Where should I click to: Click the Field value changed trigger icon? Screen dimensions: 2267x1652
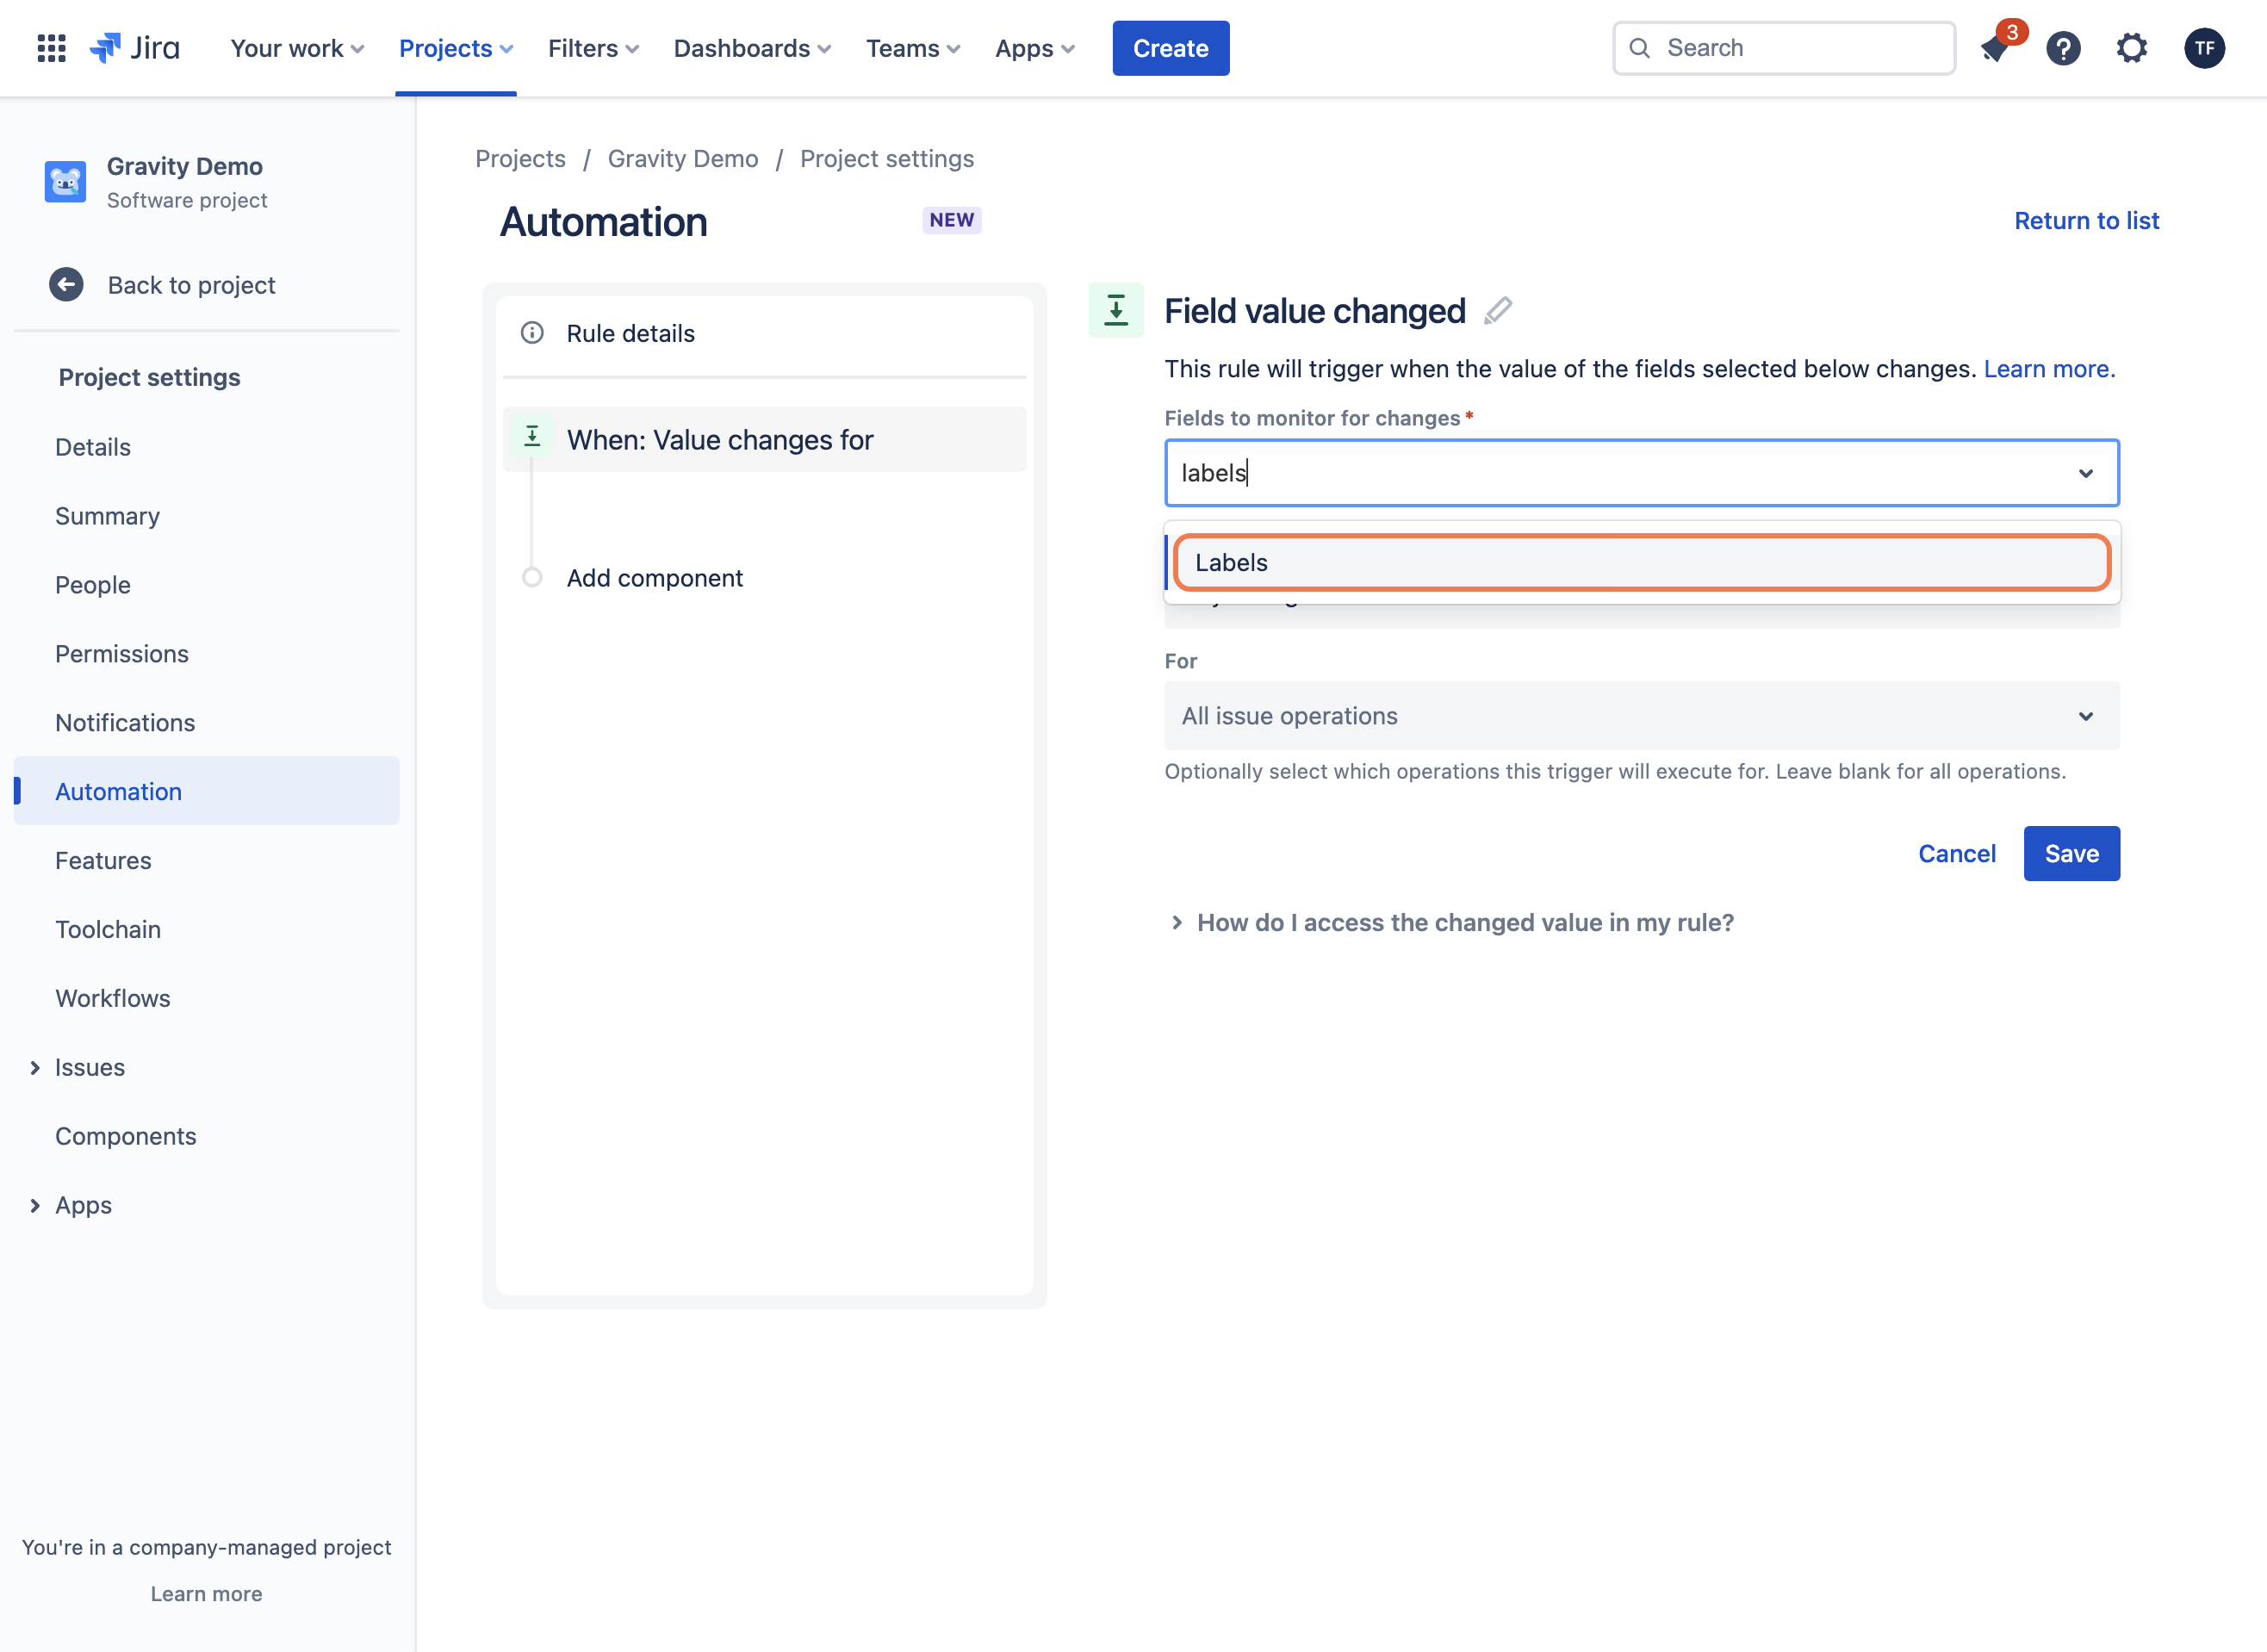pos(1116,310)
